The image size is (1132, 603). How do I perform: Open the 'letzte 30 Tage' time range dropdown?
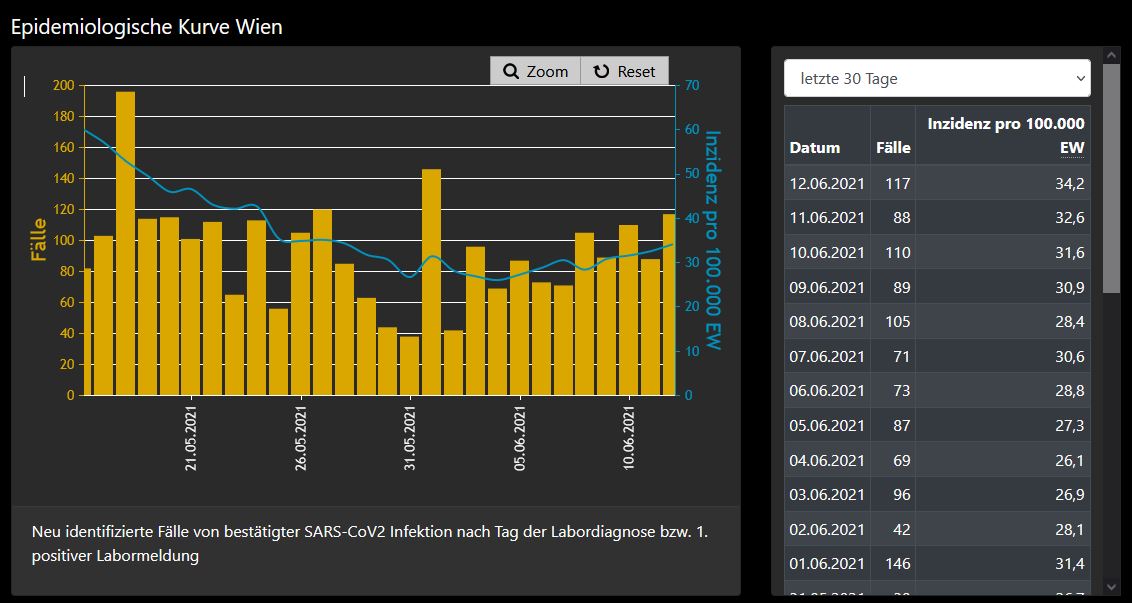pos(937,78)
